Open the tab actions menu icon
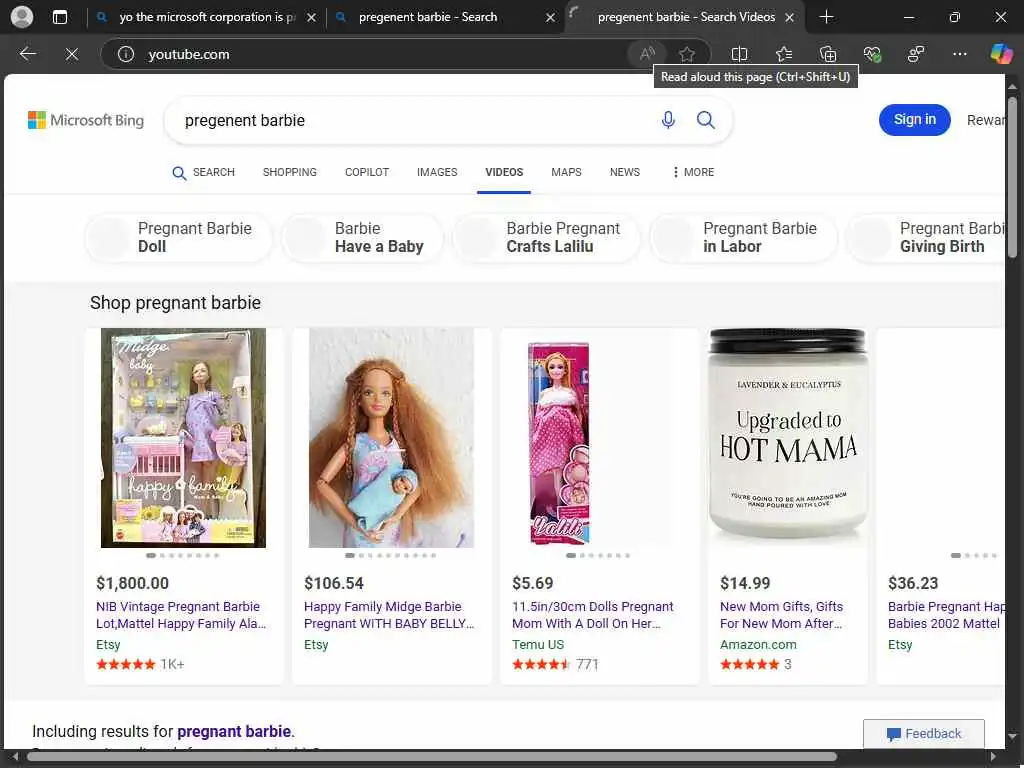 (x=59, y=17)
